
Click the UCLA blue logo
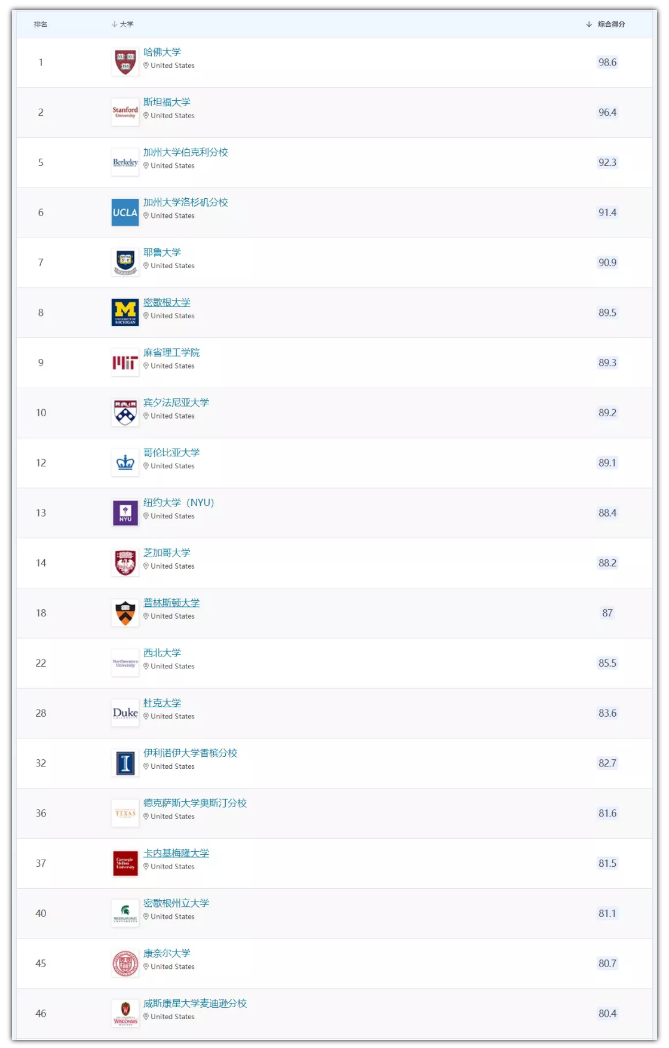point(125,212)
